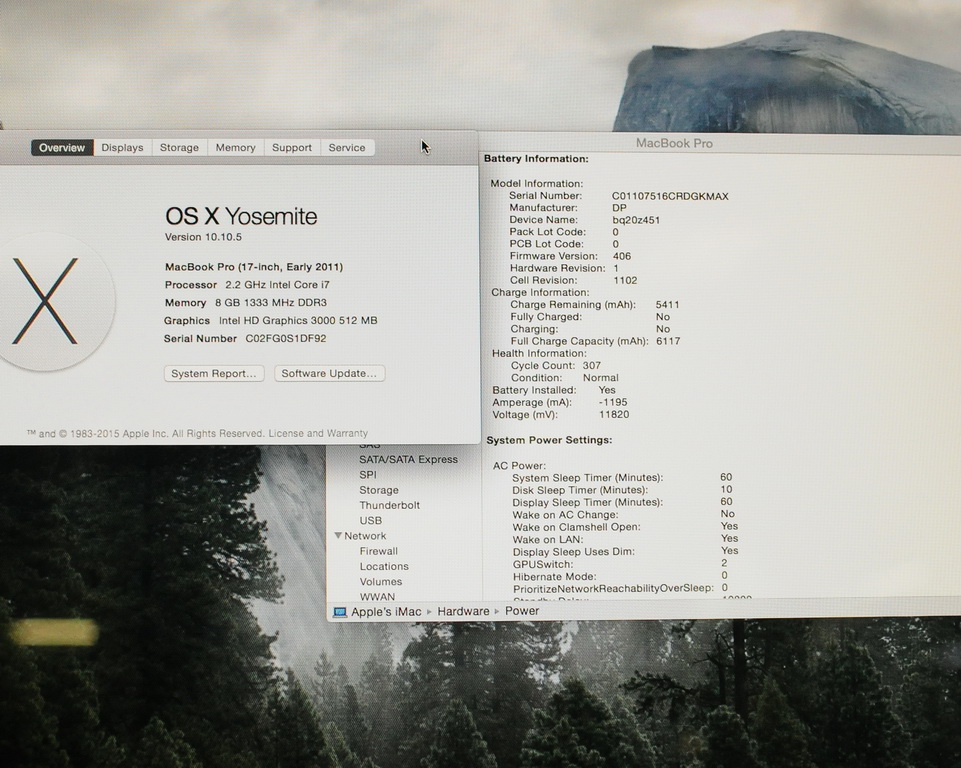
Task: Click Apple's iMac in the path bar
Action: tap(386, 612)
